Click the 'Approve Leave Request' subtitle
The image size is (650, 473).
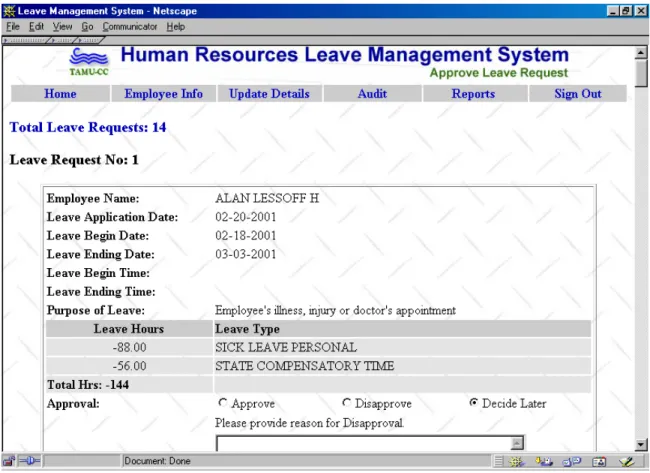tap(499, 73)
